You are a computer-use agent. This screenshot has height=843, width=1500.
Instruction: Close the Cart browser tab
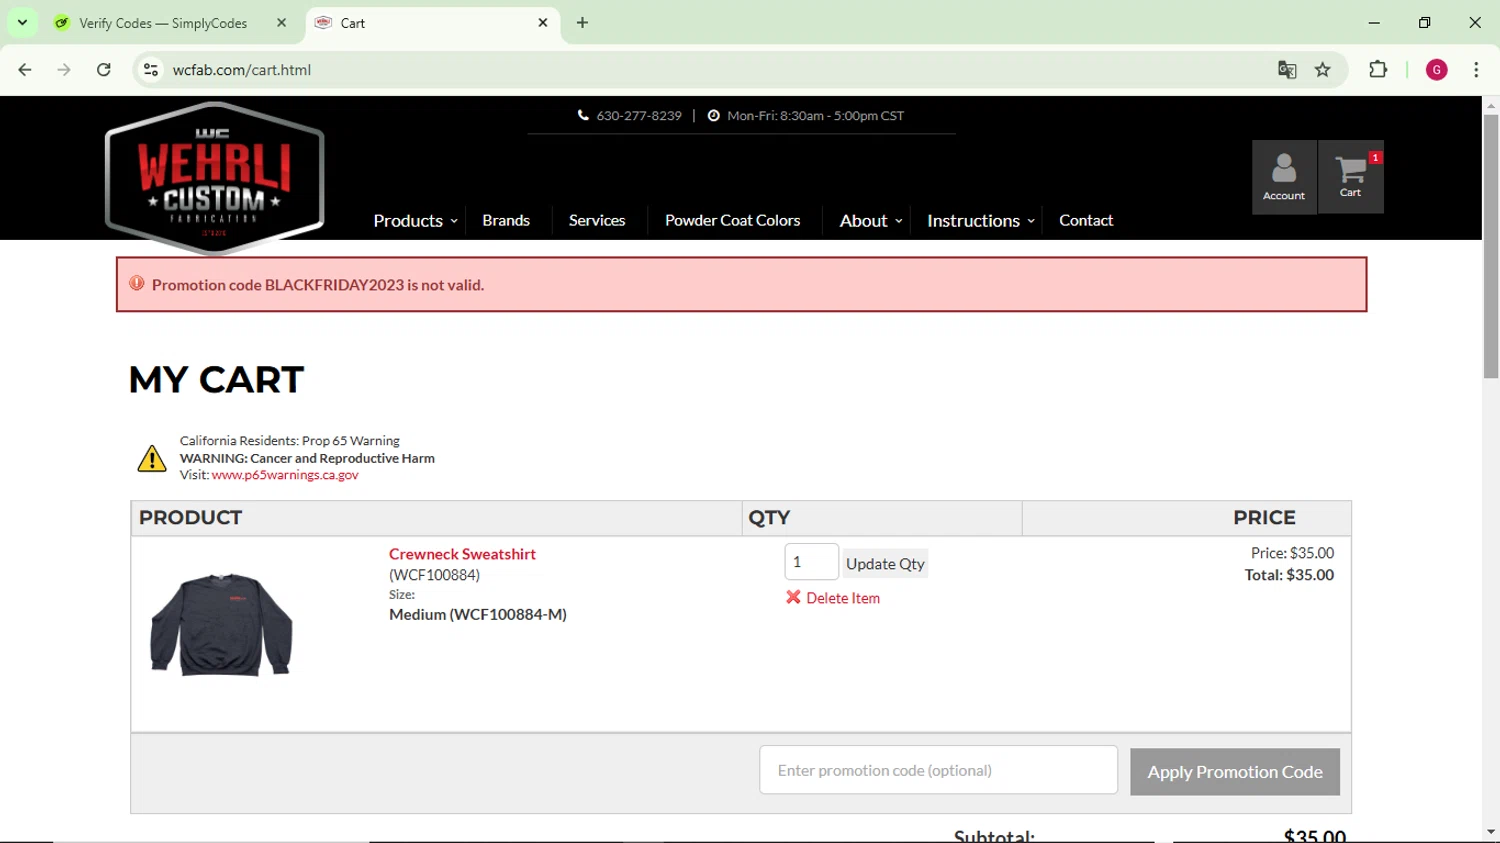[543, 23]
